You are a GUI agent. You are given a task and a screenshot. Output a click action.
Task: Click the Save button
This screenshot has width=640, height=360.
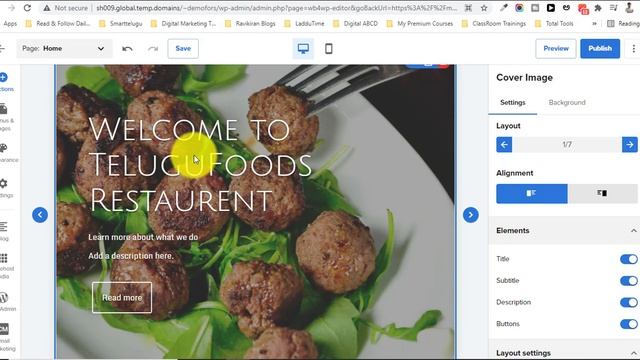pyautogui.click(x=183, y=49)
